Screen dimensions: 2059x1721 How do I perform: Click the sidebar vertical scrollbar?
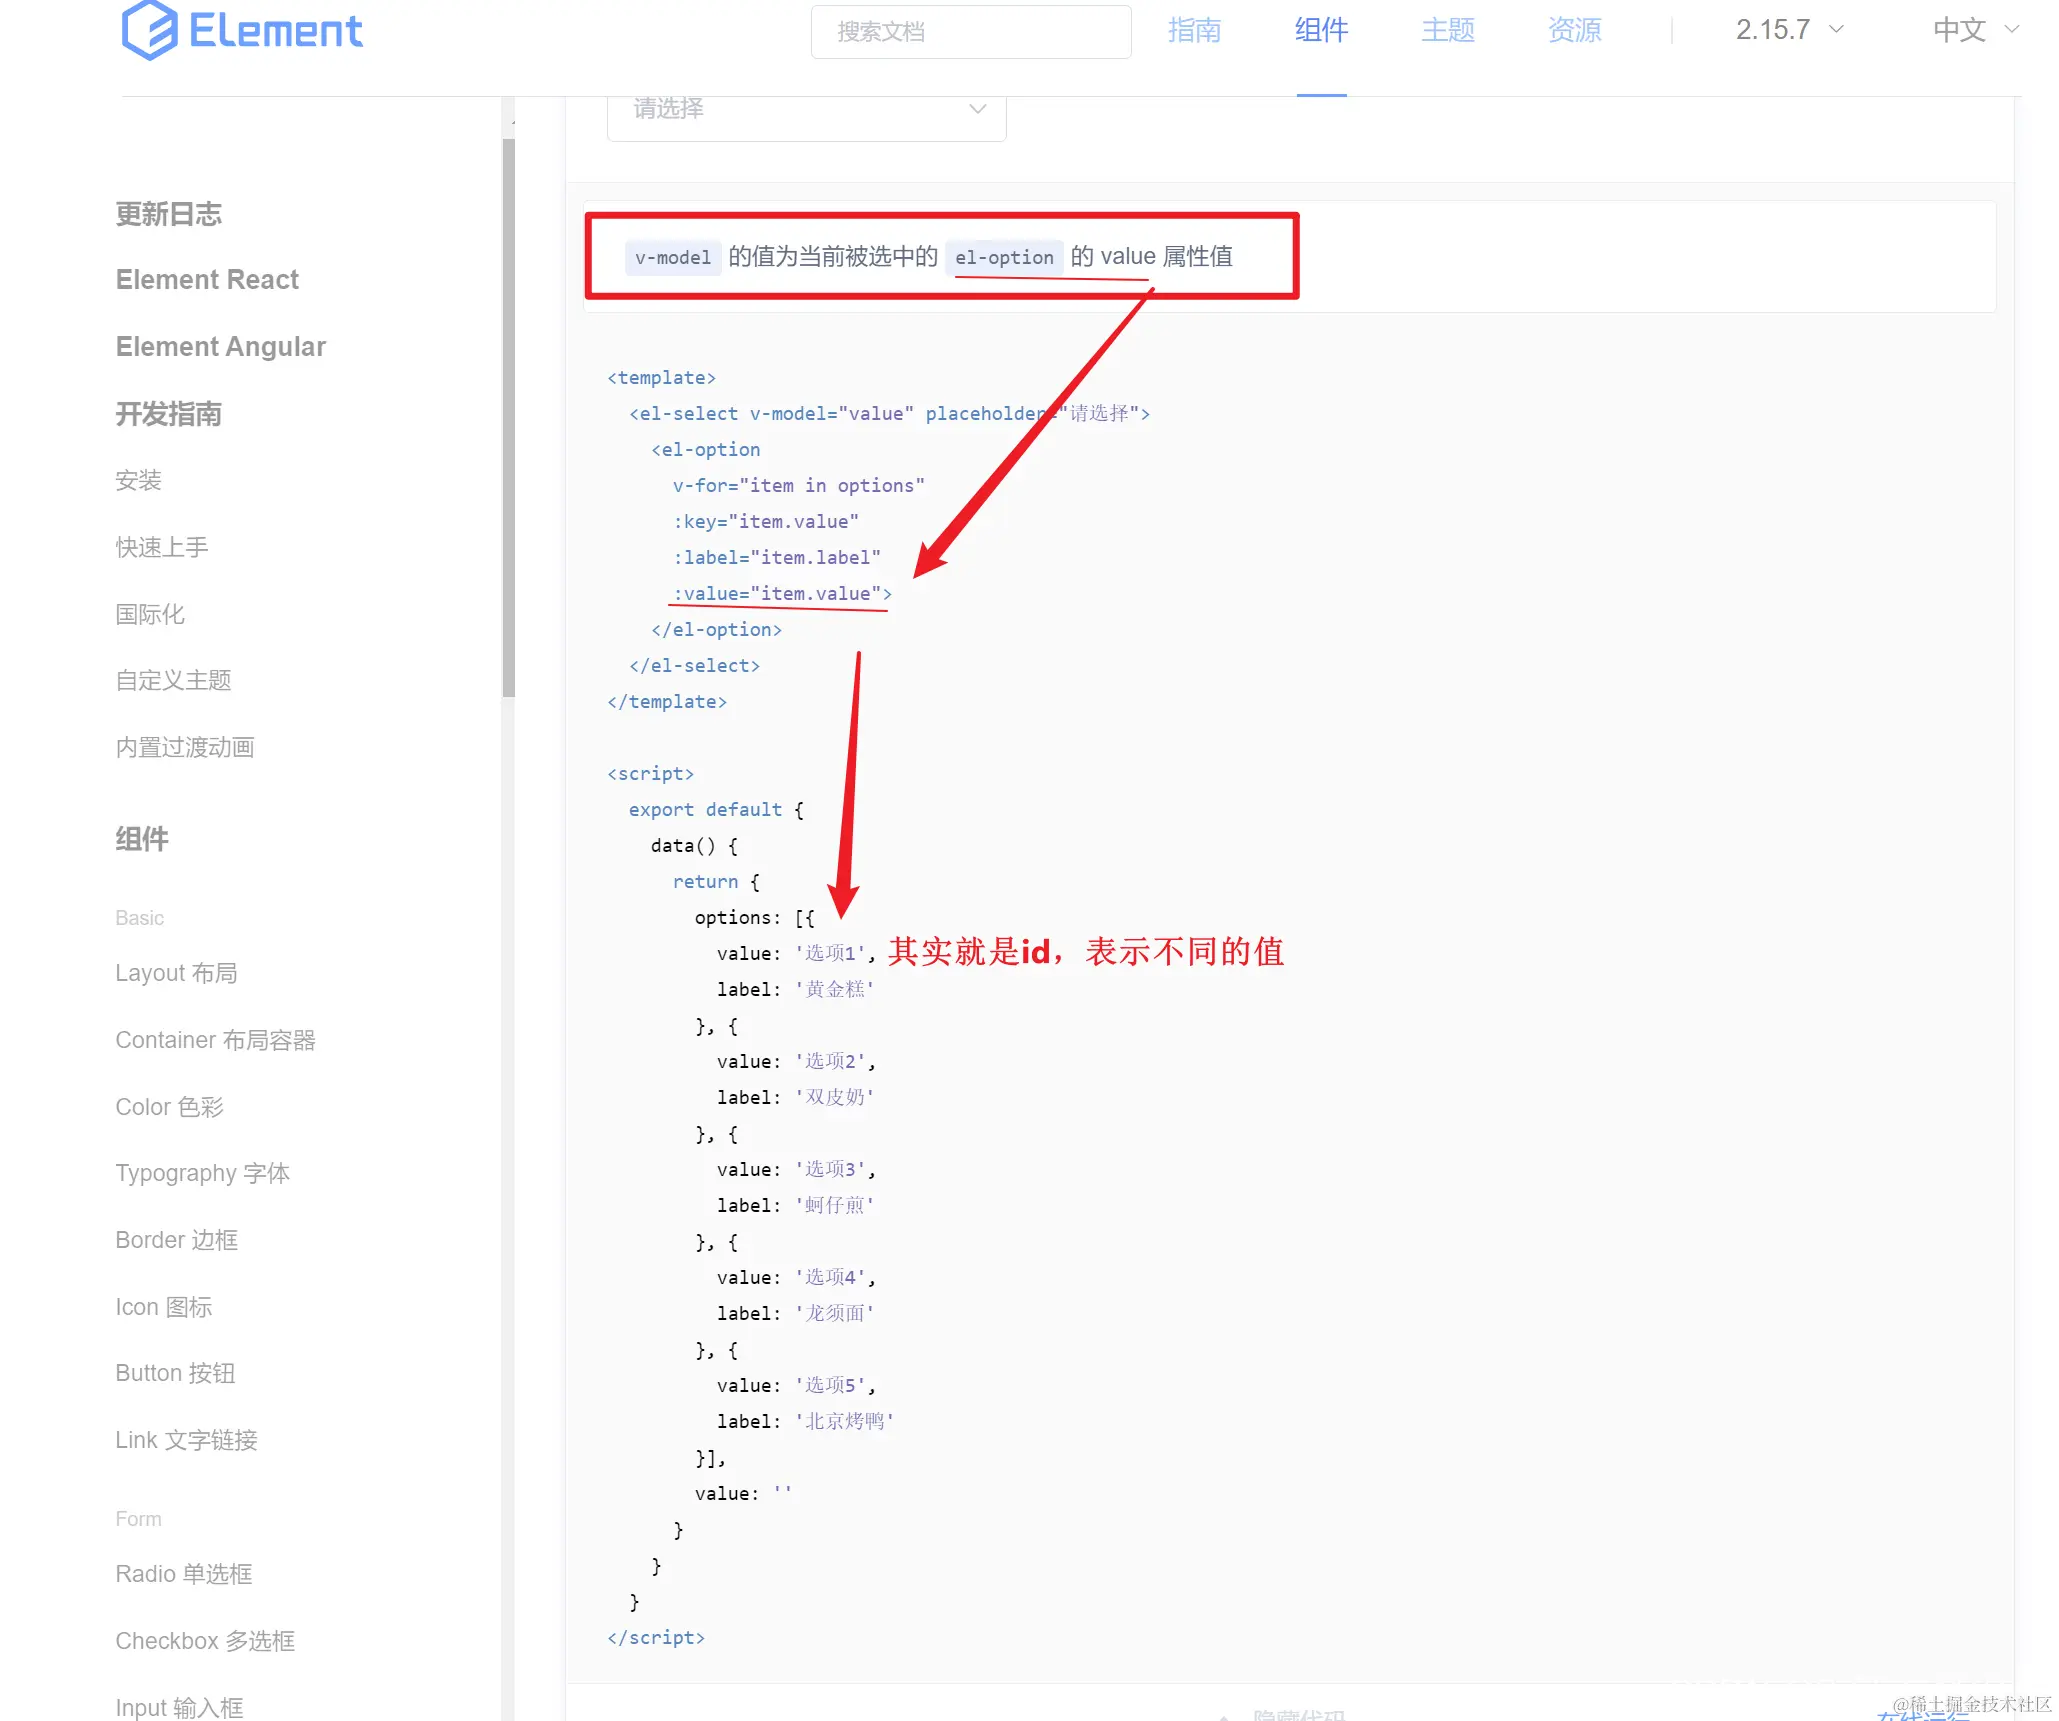tap(508, 420)
